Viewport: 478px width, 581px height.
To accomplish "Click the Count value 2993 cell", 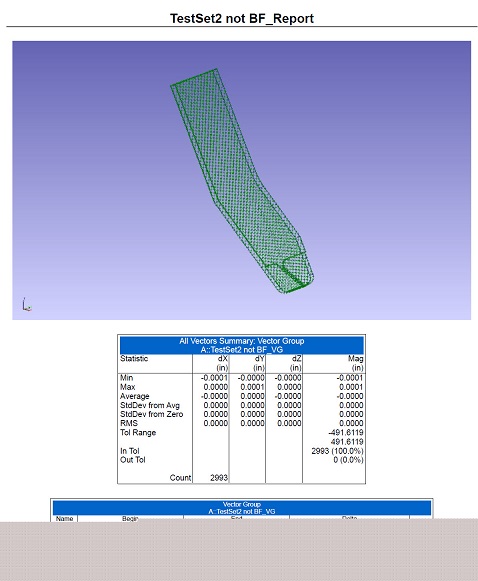I will point(219,478).
